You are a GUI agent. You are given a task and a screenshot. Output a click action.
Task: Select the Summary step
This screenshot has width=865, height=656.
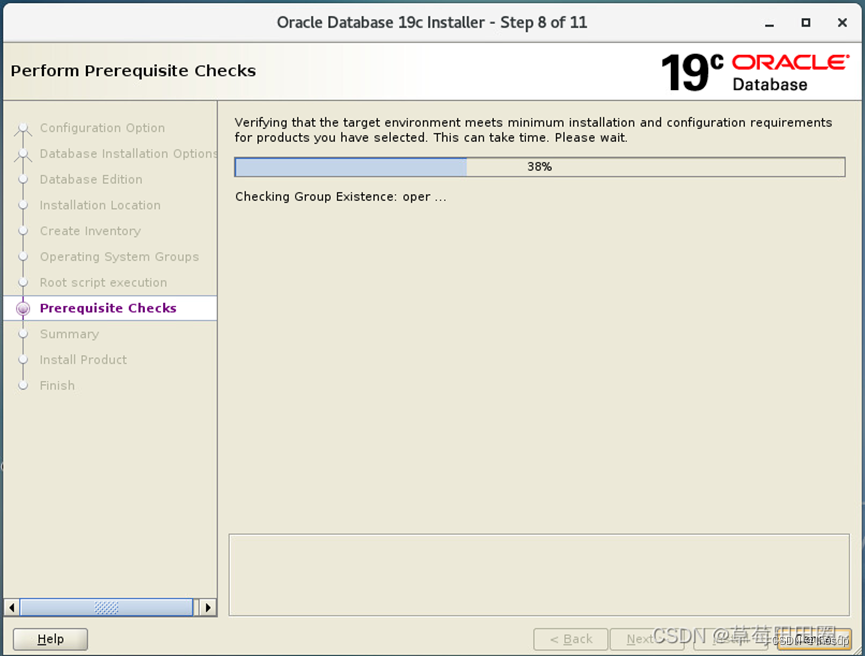(69, 334)
